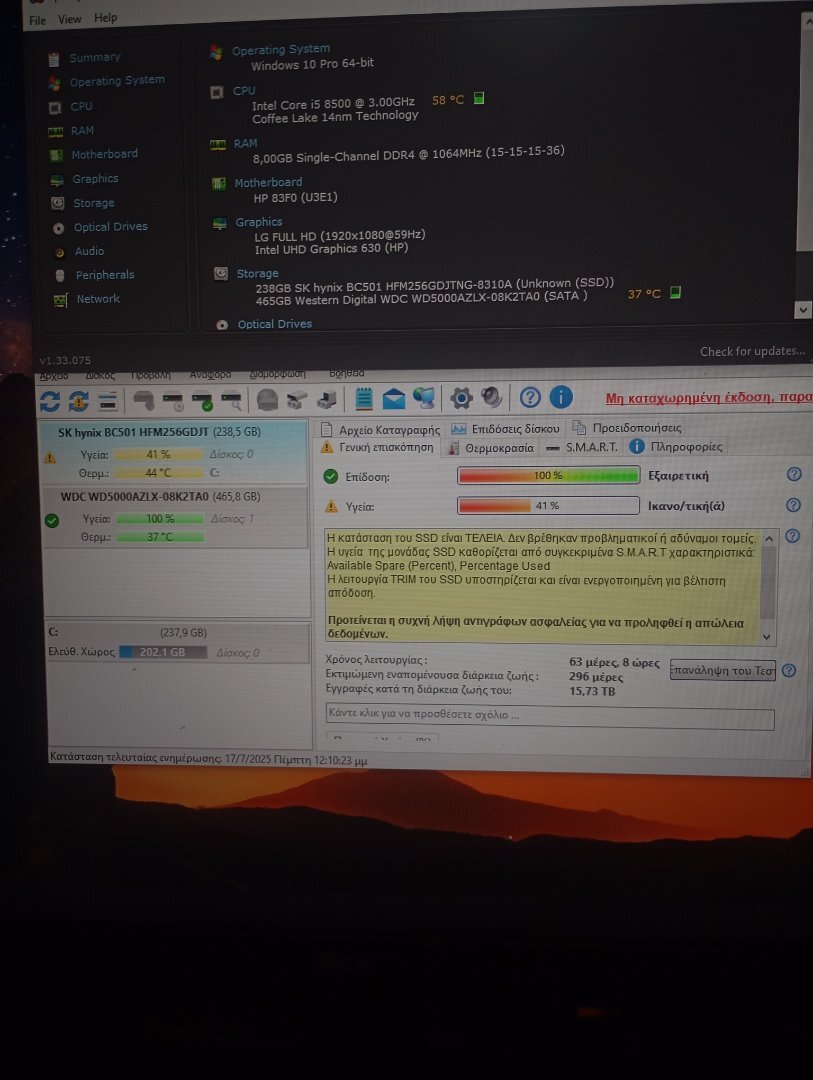The image size is (813, 1080).
Task: Click Operating System heading in Speccy summary
Action: pyautogui.click(x=280, y=50)
